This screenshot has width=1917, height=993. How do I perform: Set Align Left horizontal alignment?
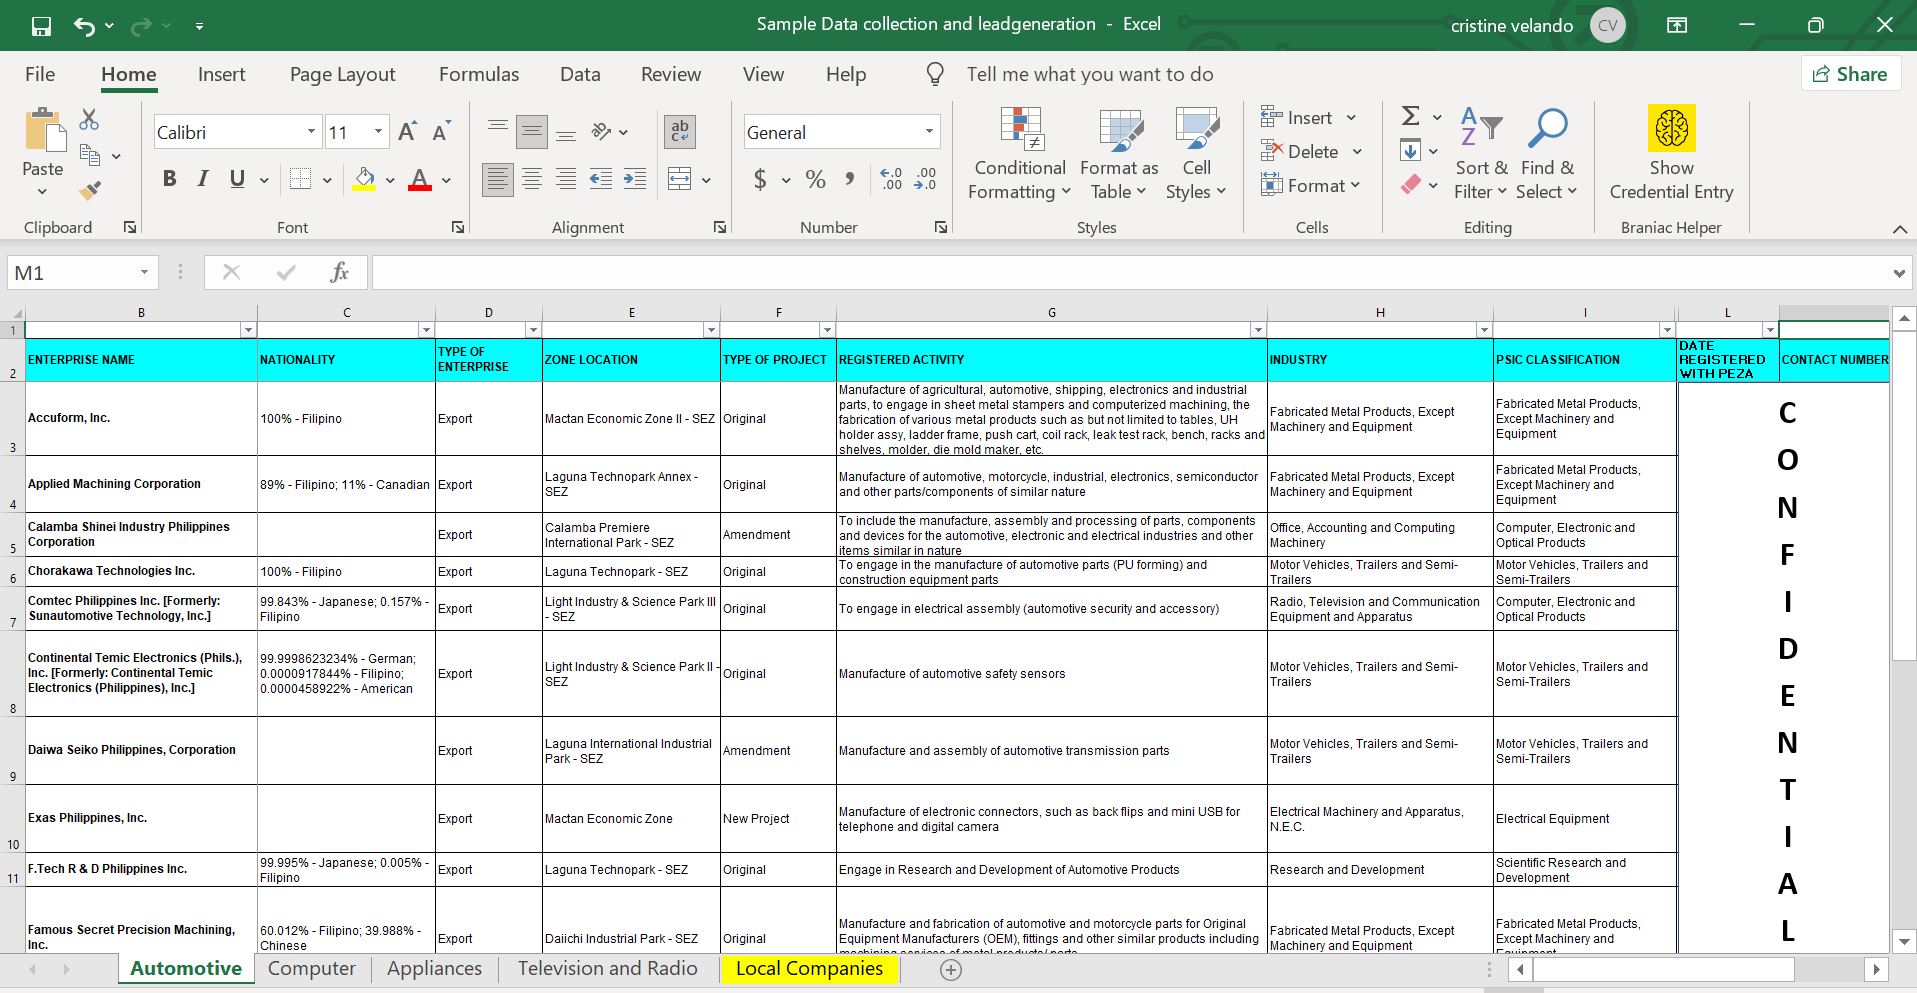pyautogui.click(x=498, y=179)
